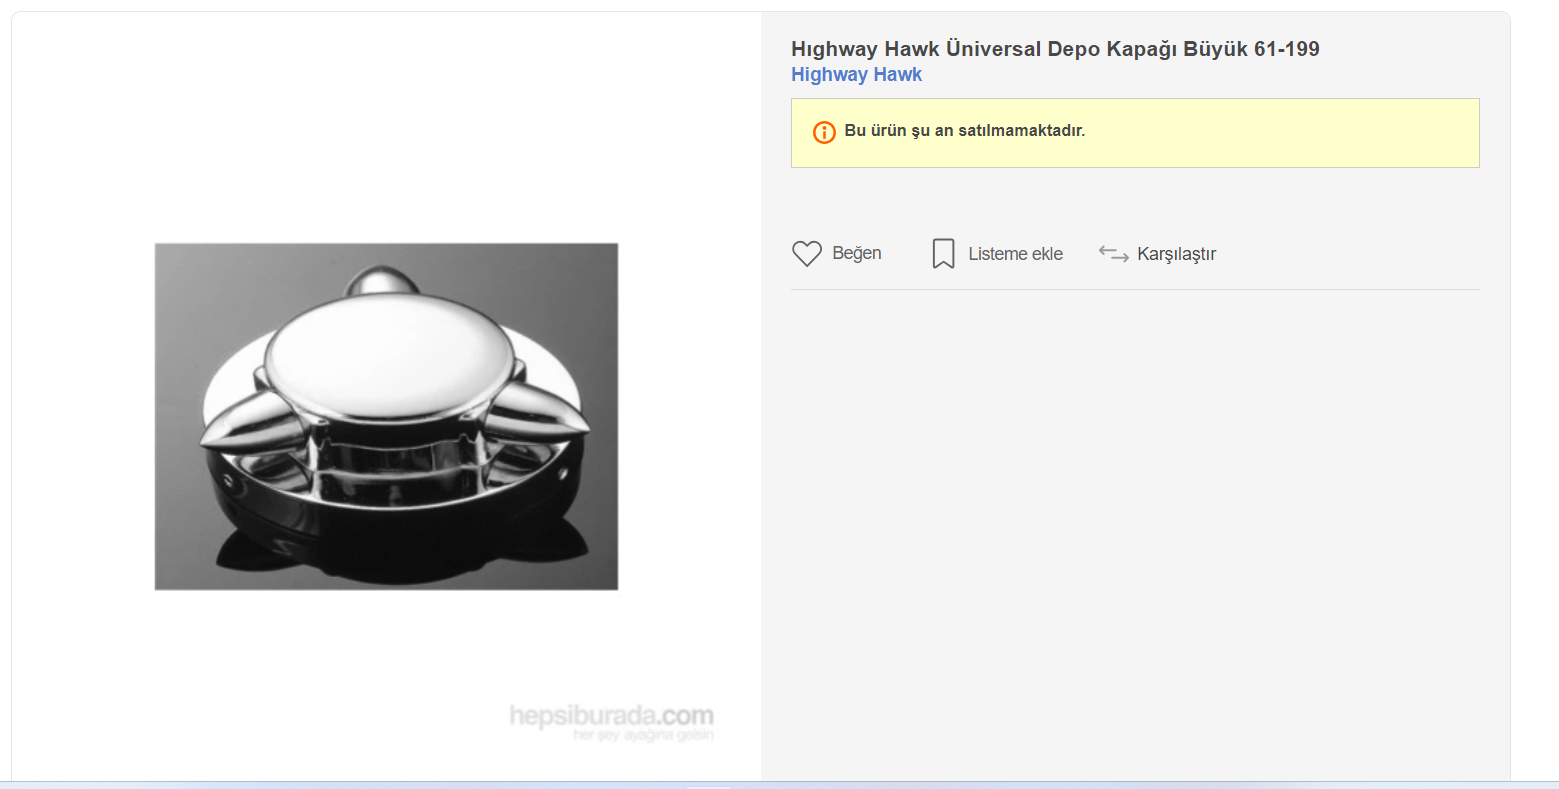This screenshot has height=789, width=1559.
Task: Open the fuel cap product image
Action: tap(386, 416)
